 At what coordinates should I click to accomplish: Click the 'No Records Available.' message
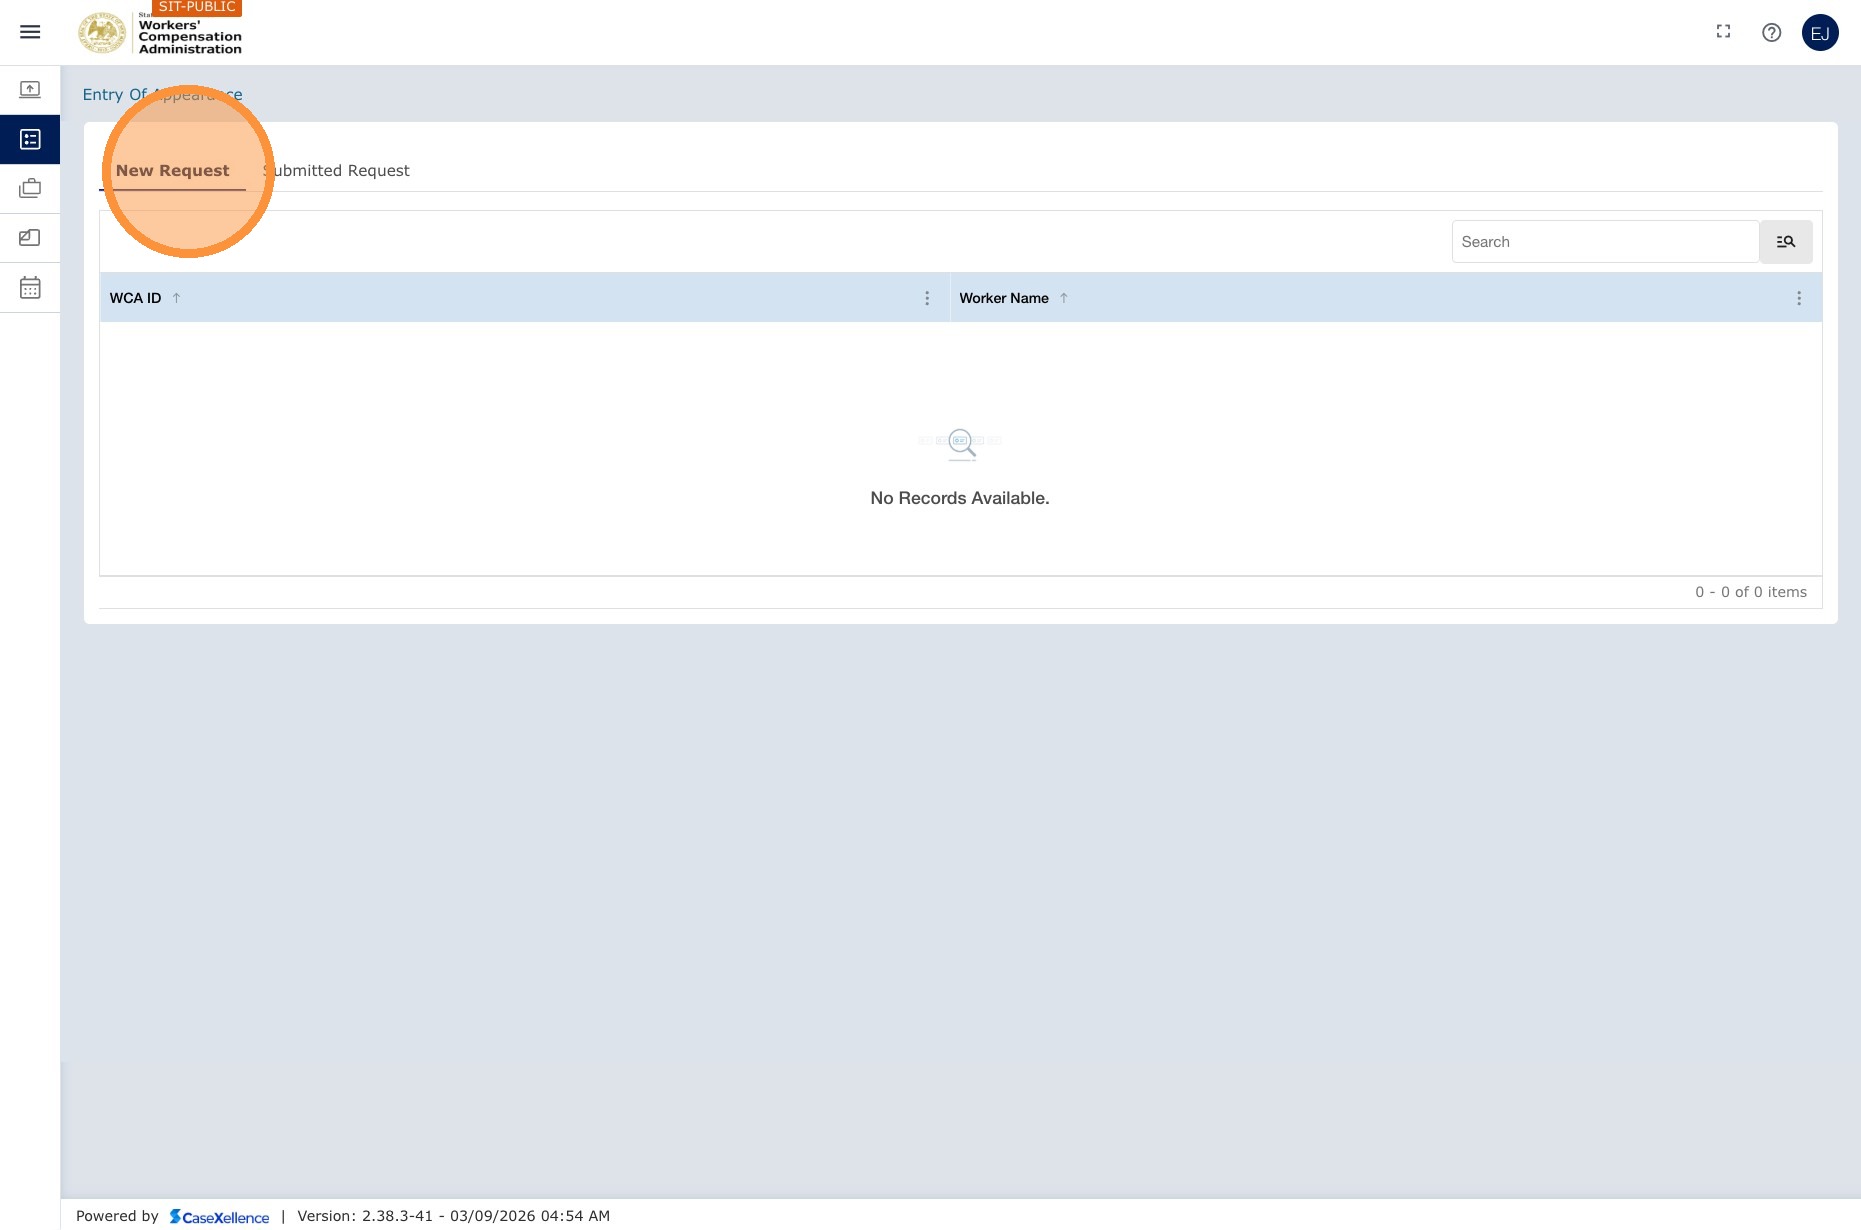point(960,498)
